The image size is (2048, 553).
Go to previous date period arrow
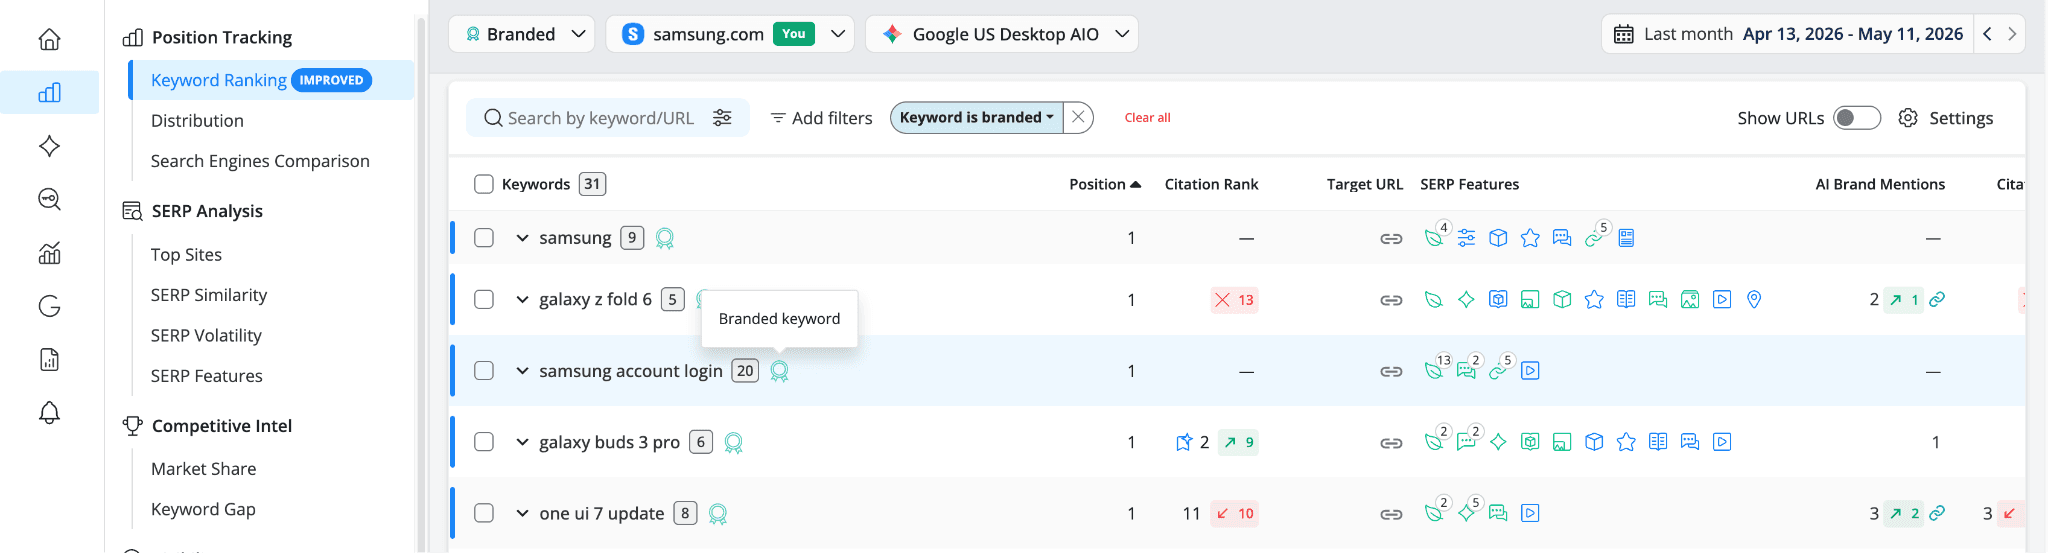point(1987,34)
